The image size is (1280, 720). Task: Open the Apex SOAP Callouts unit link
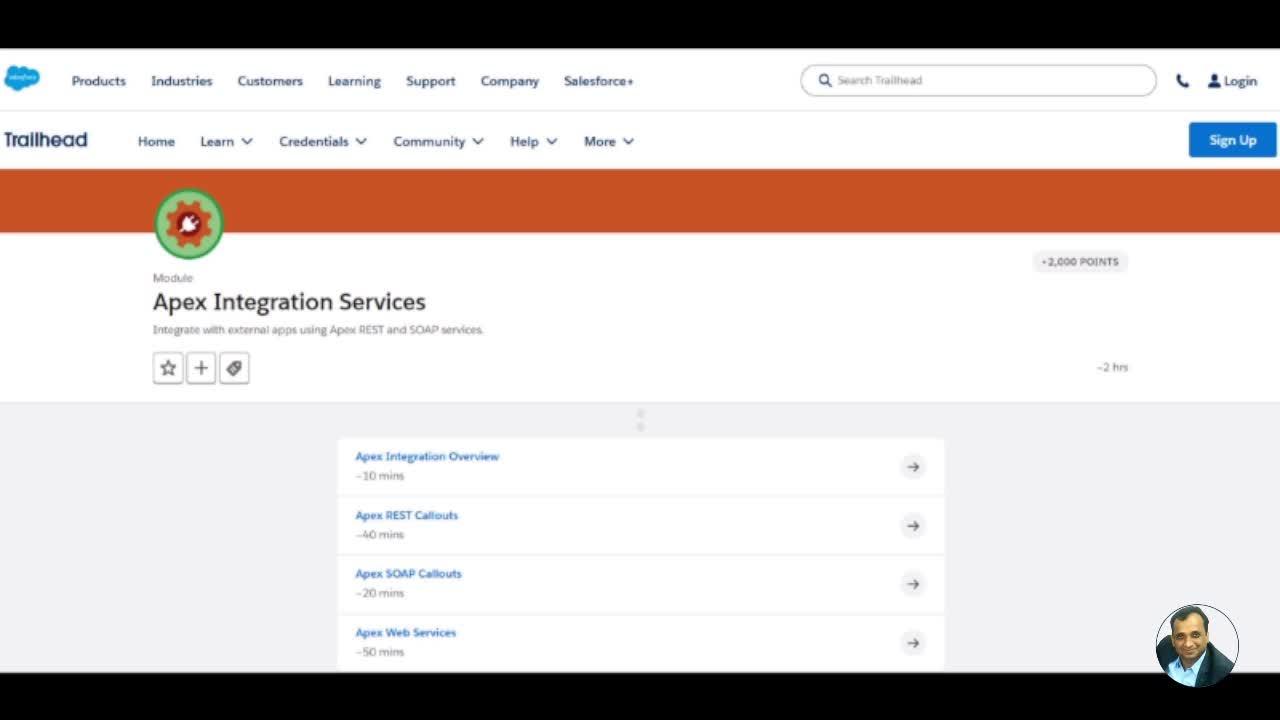coord(409,574)
